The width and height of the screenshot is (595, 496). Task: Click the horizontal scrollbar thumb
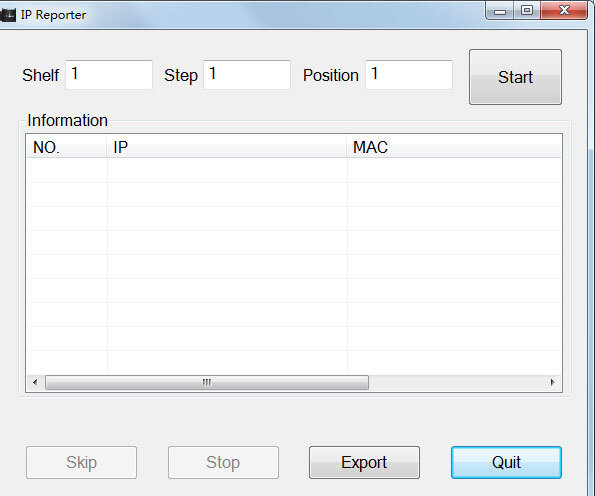tap(207, 382)
